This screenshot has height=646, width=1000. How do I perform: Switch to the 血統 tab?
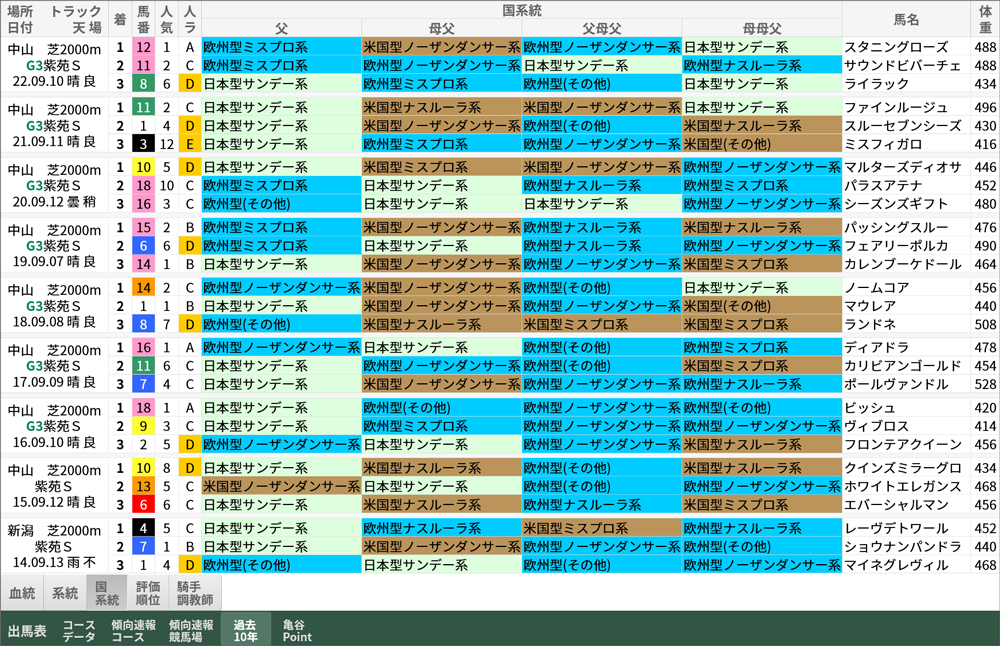(x=22, y=593)
